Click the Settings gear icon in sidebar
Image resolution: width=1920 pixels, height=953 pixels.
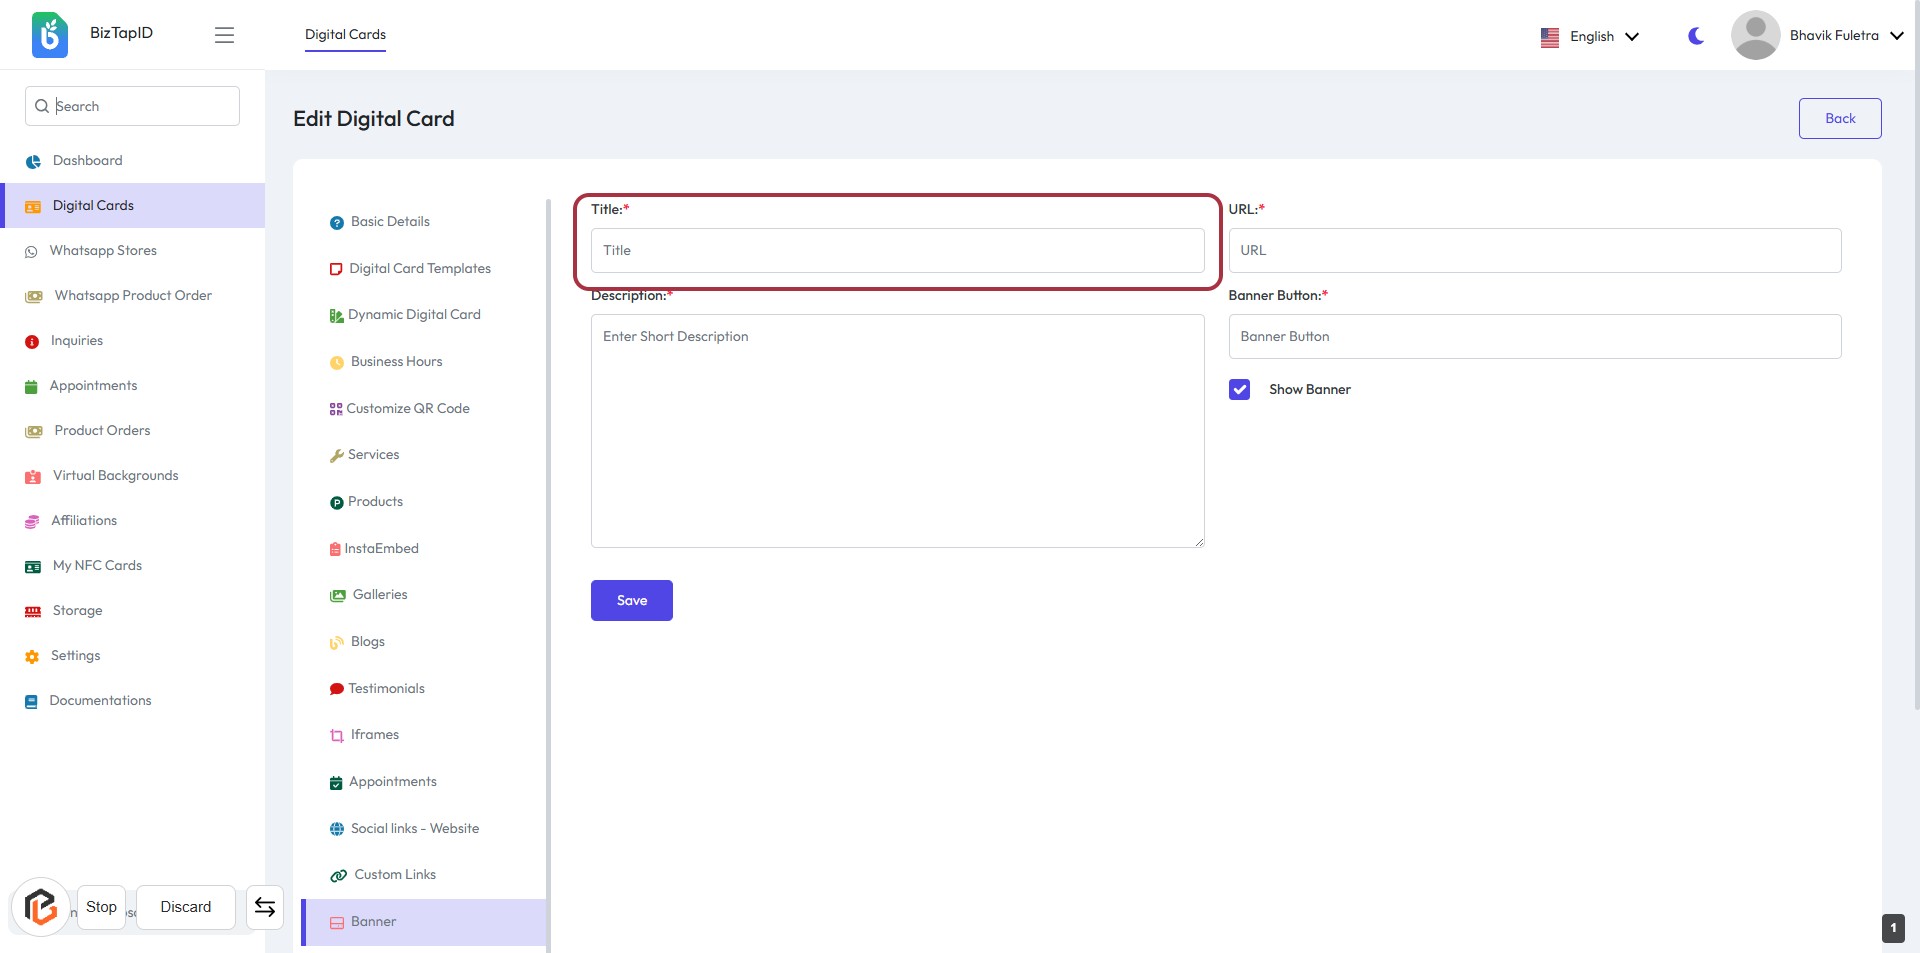[x=32, y=657]
